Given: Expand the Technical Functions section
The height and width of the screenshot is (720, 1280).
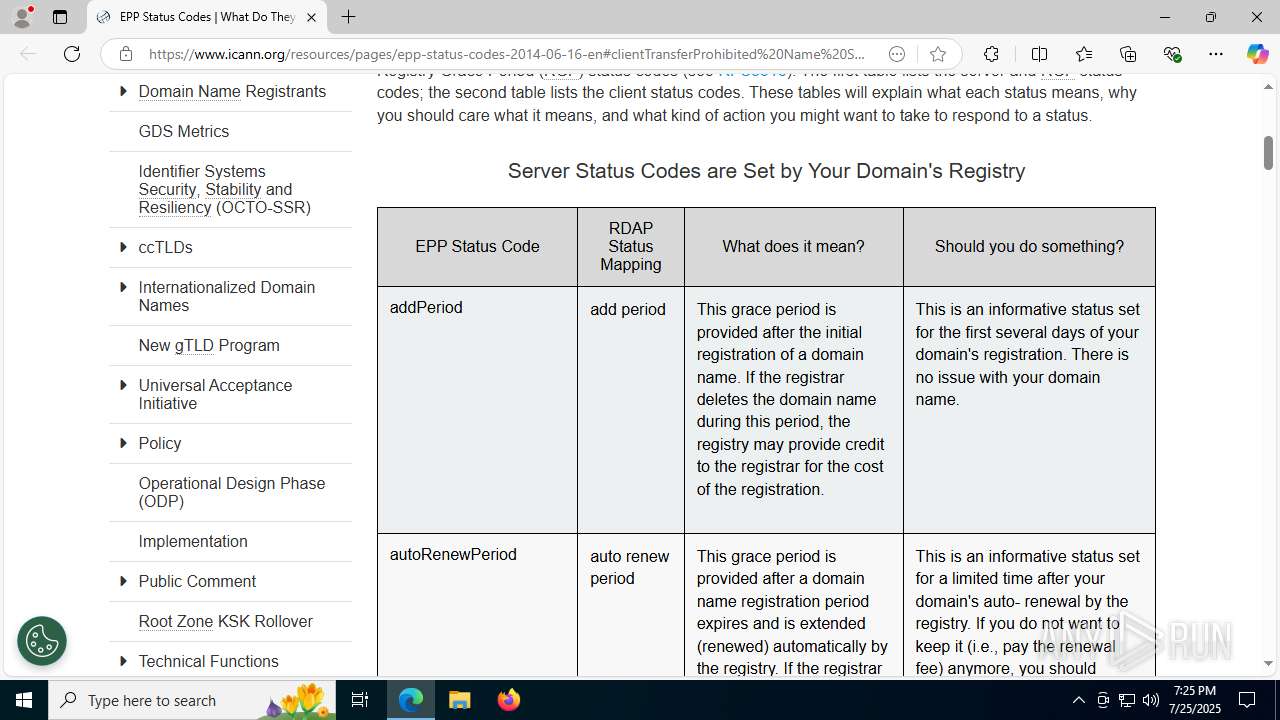Looking at the screenshot, I should tap(123, 661).
